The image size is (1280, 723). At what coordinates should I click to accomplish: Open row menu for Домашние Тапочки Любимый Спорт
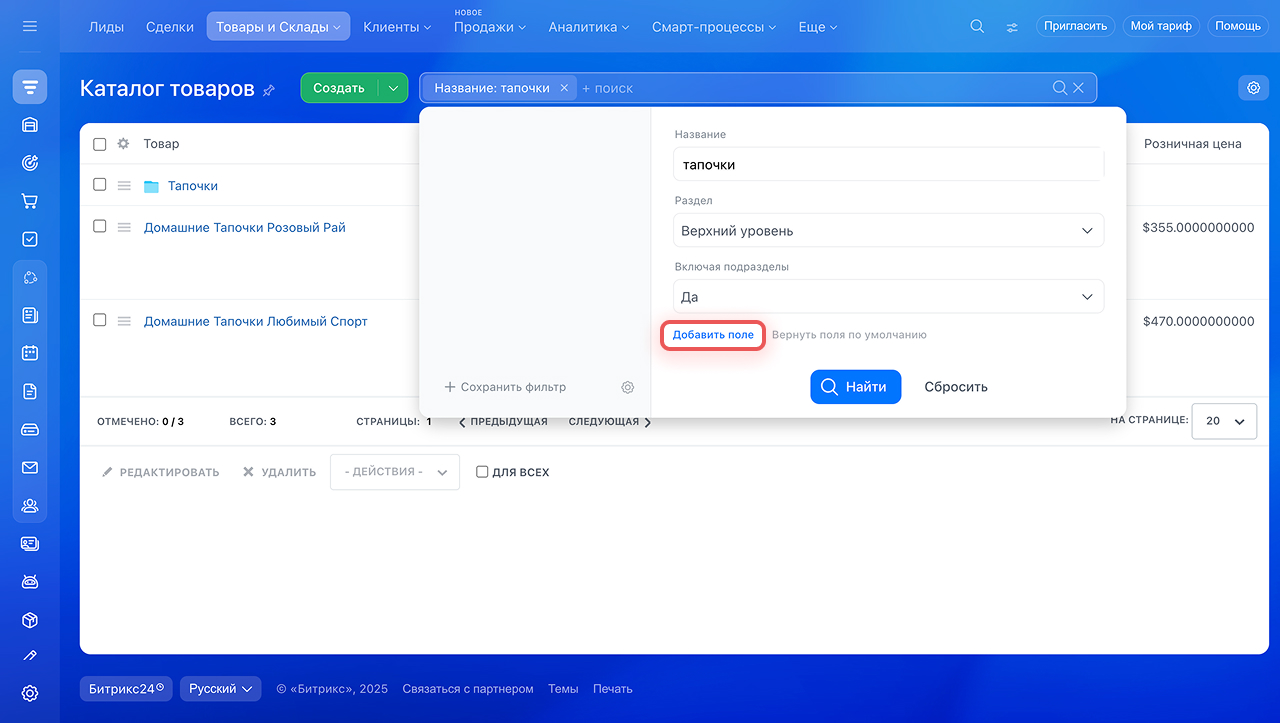124,321
